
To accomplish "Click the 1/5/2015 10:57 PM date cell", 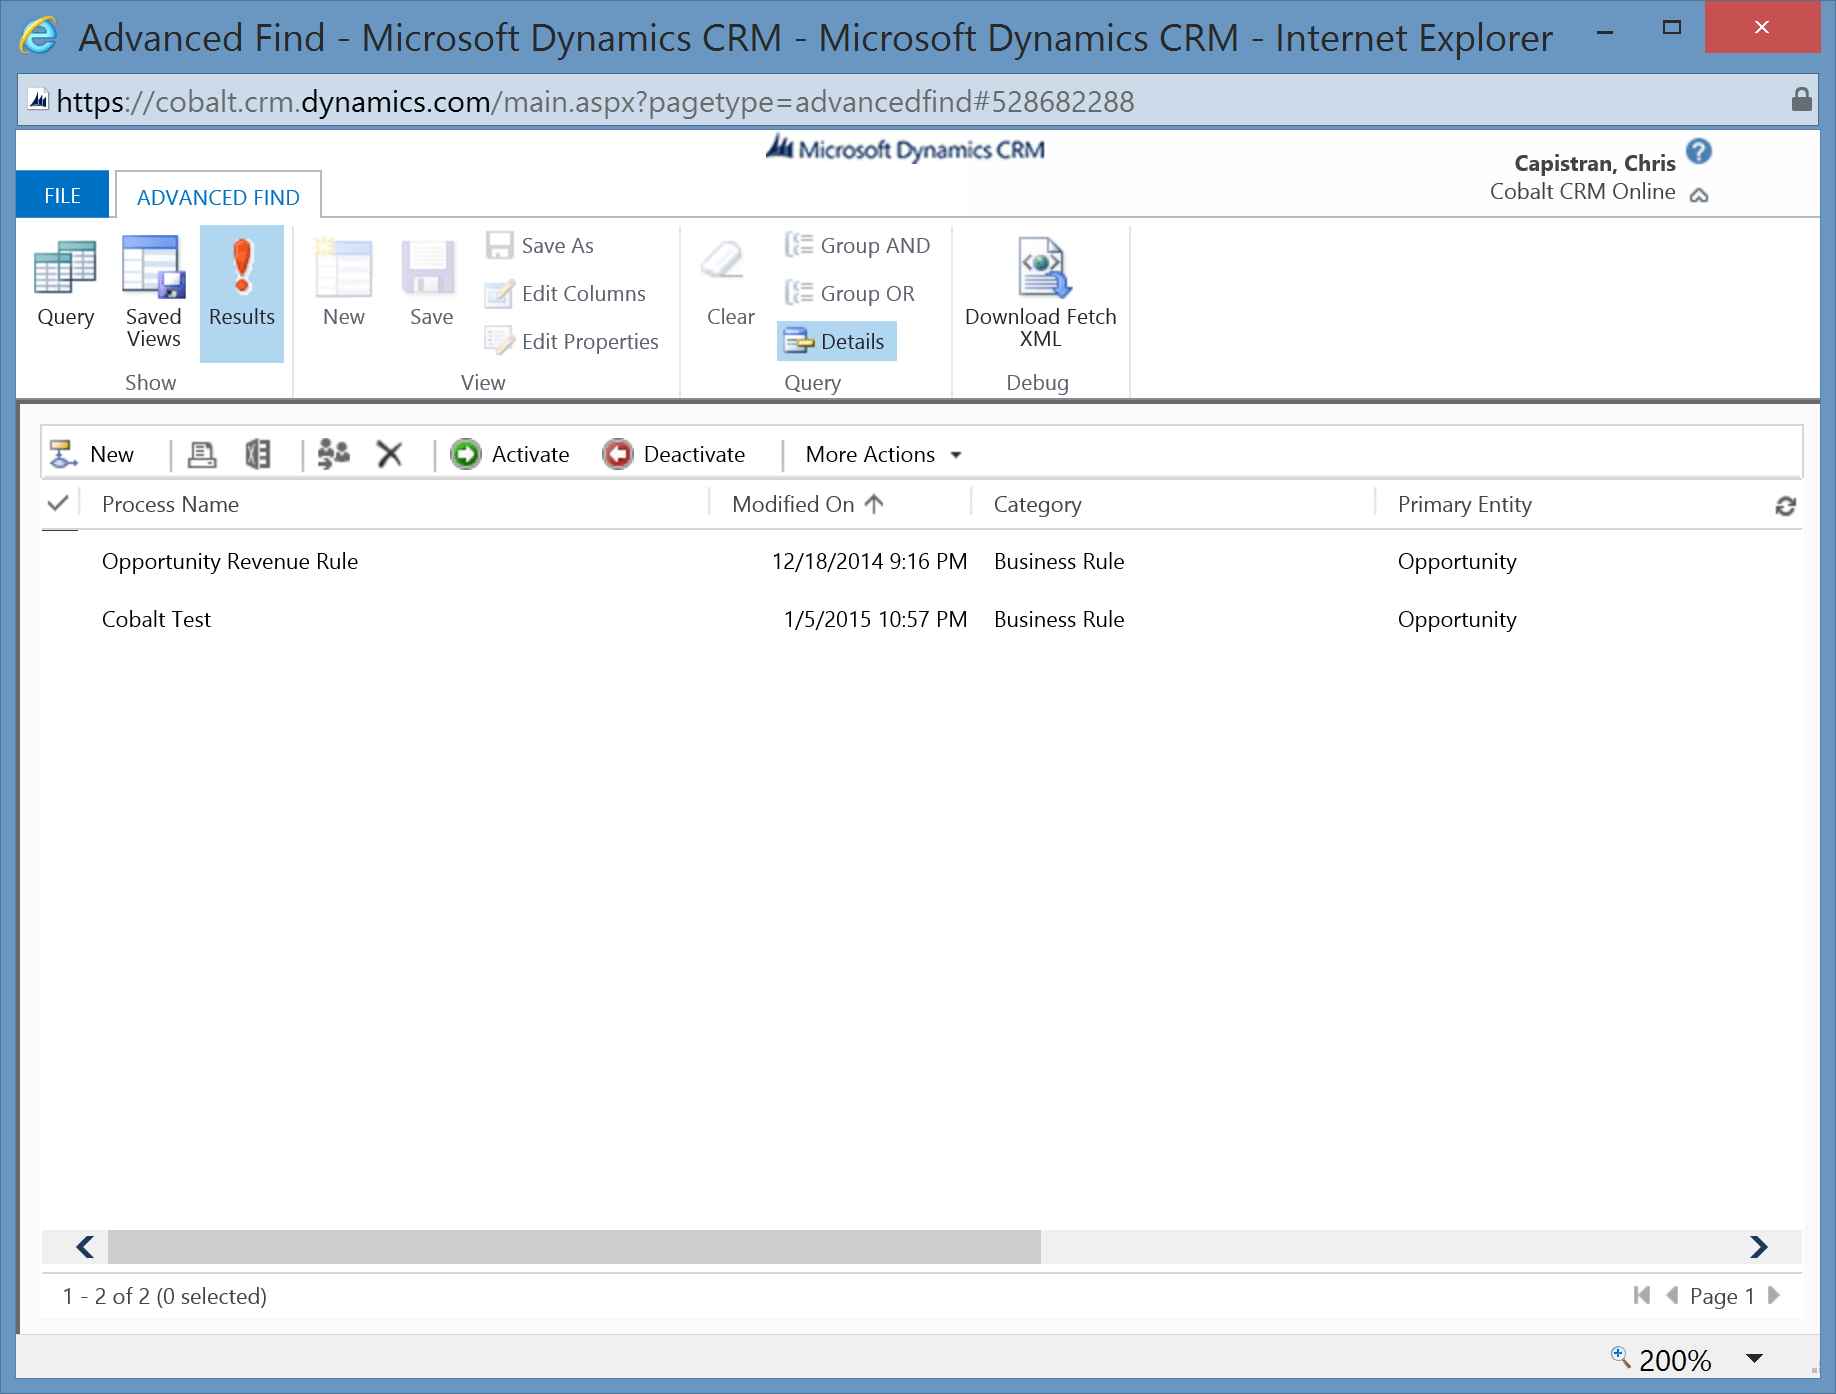I will [x=875, y=619].
